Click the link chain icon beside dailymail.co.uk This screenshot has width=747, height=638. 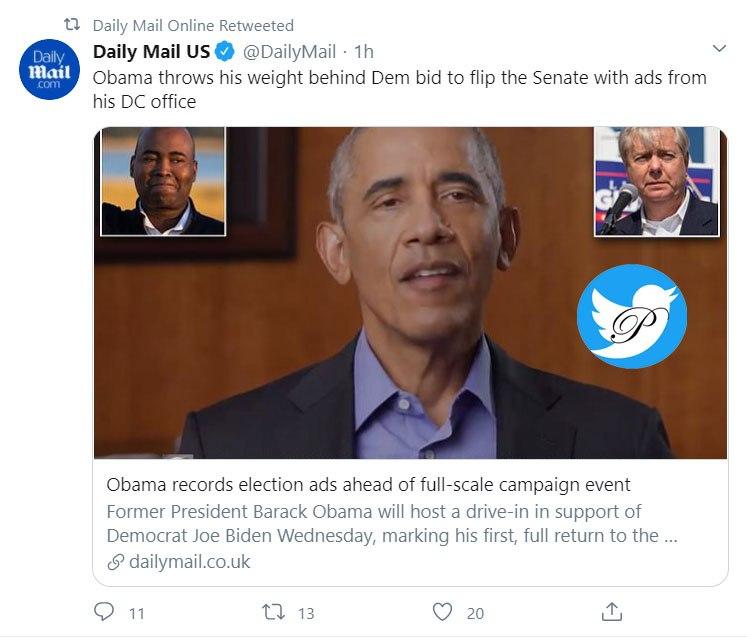[116, 562]
